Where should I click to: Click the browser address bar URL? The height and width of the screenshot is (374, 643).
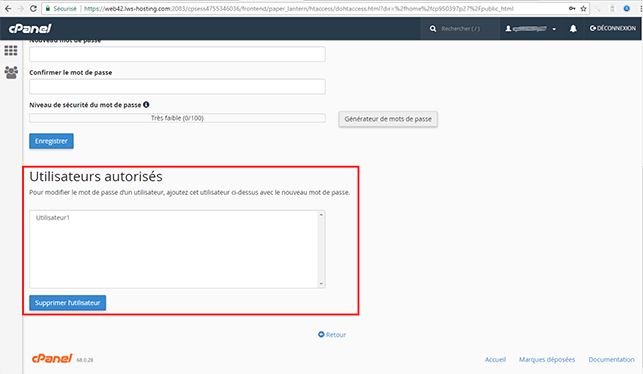pyautogui.click(x=299, y=9)
